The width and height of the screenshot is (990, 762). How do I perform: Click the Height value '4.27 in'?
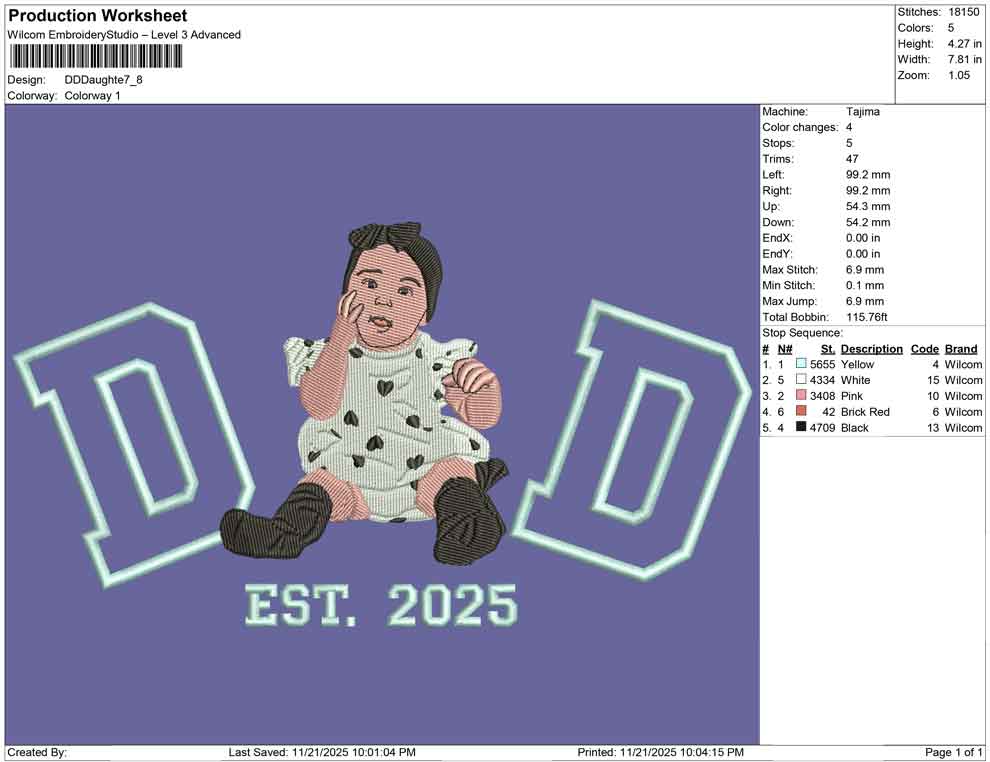(964, 44)
